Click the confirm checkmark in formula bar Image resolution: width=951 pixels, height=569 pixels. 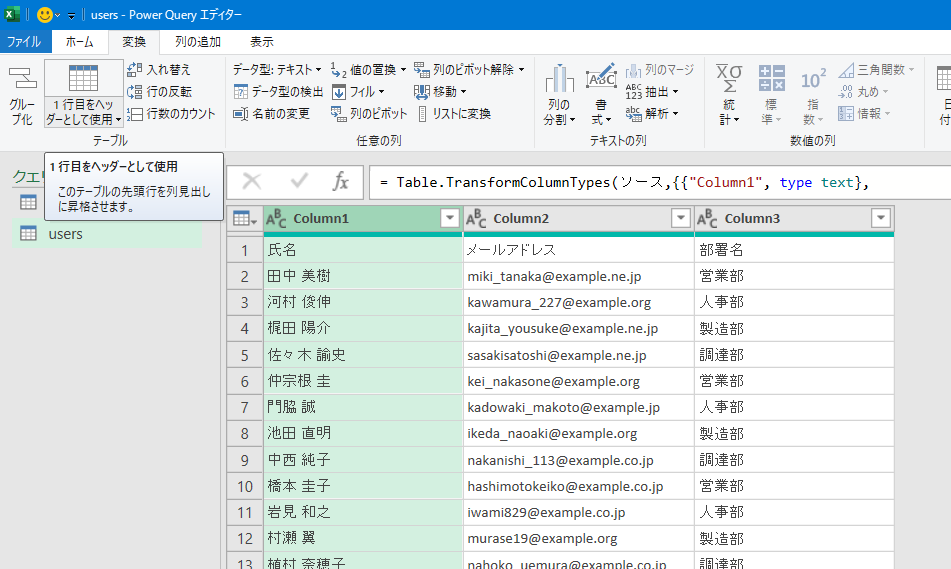coord(299,181)
